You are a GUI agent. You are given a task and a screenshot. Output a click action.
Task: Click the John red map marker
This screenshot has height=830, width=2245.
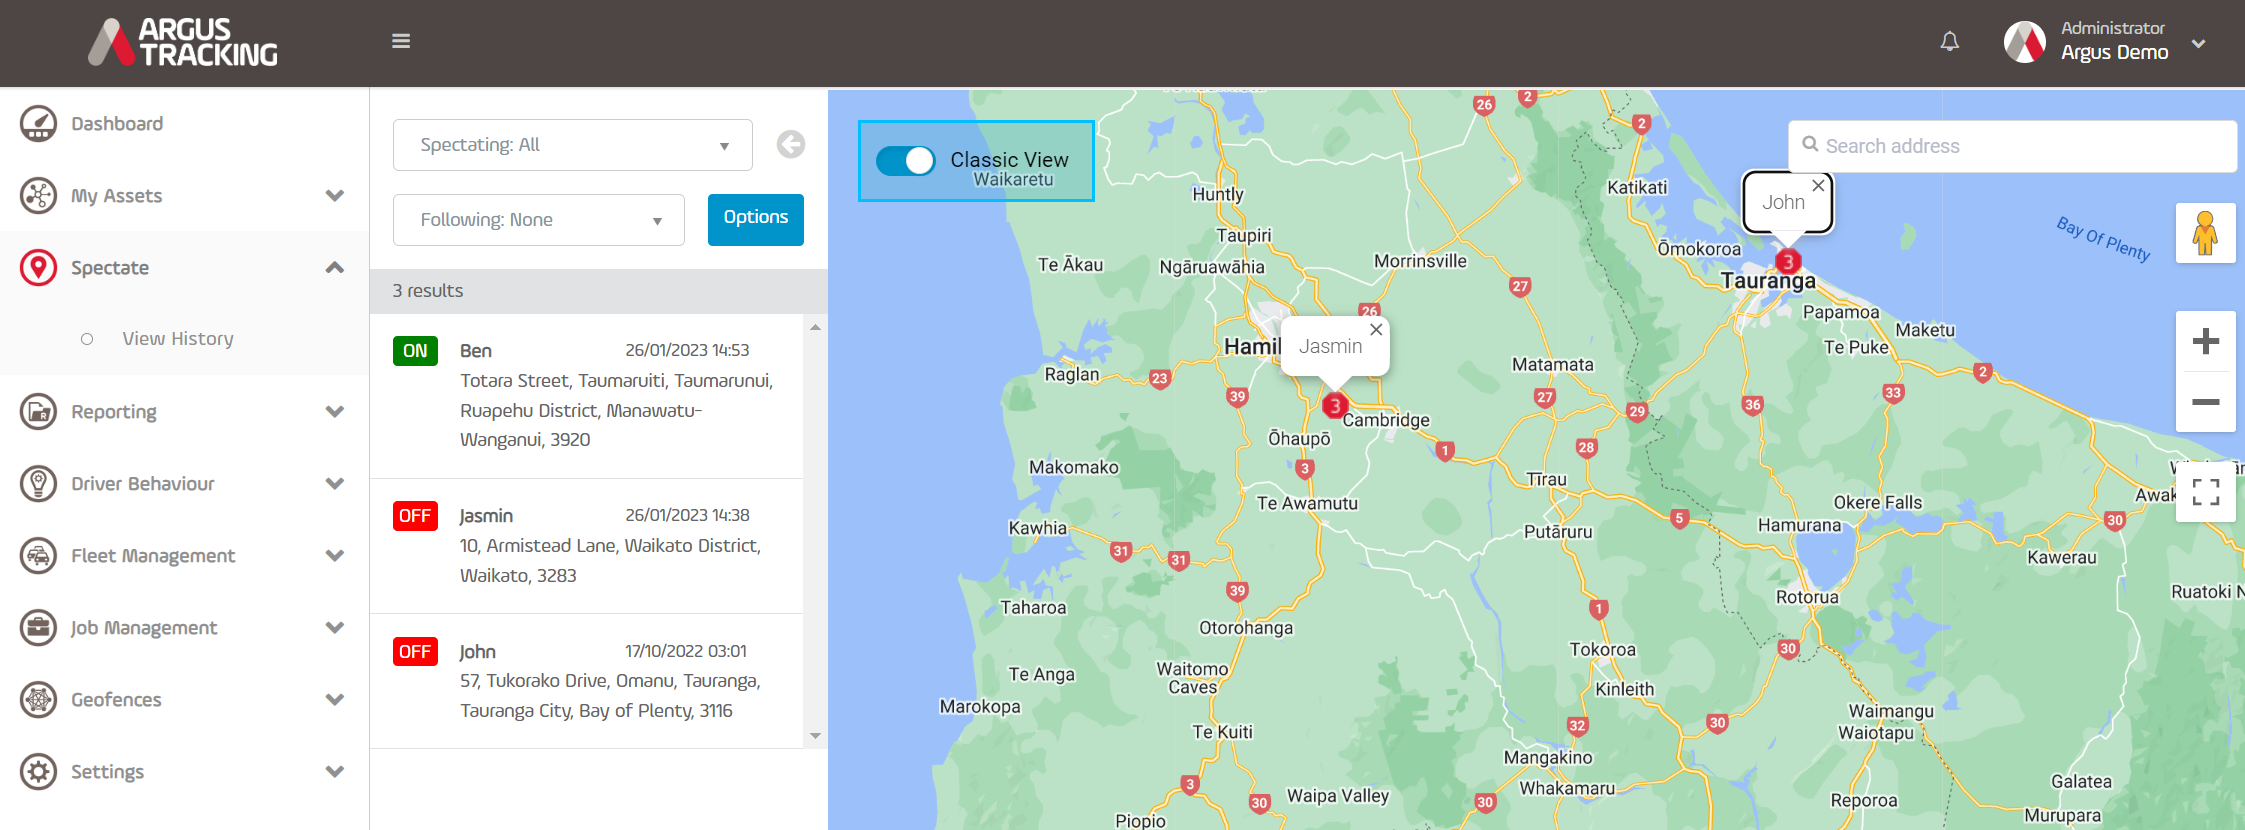click(x=1788, y=262)
